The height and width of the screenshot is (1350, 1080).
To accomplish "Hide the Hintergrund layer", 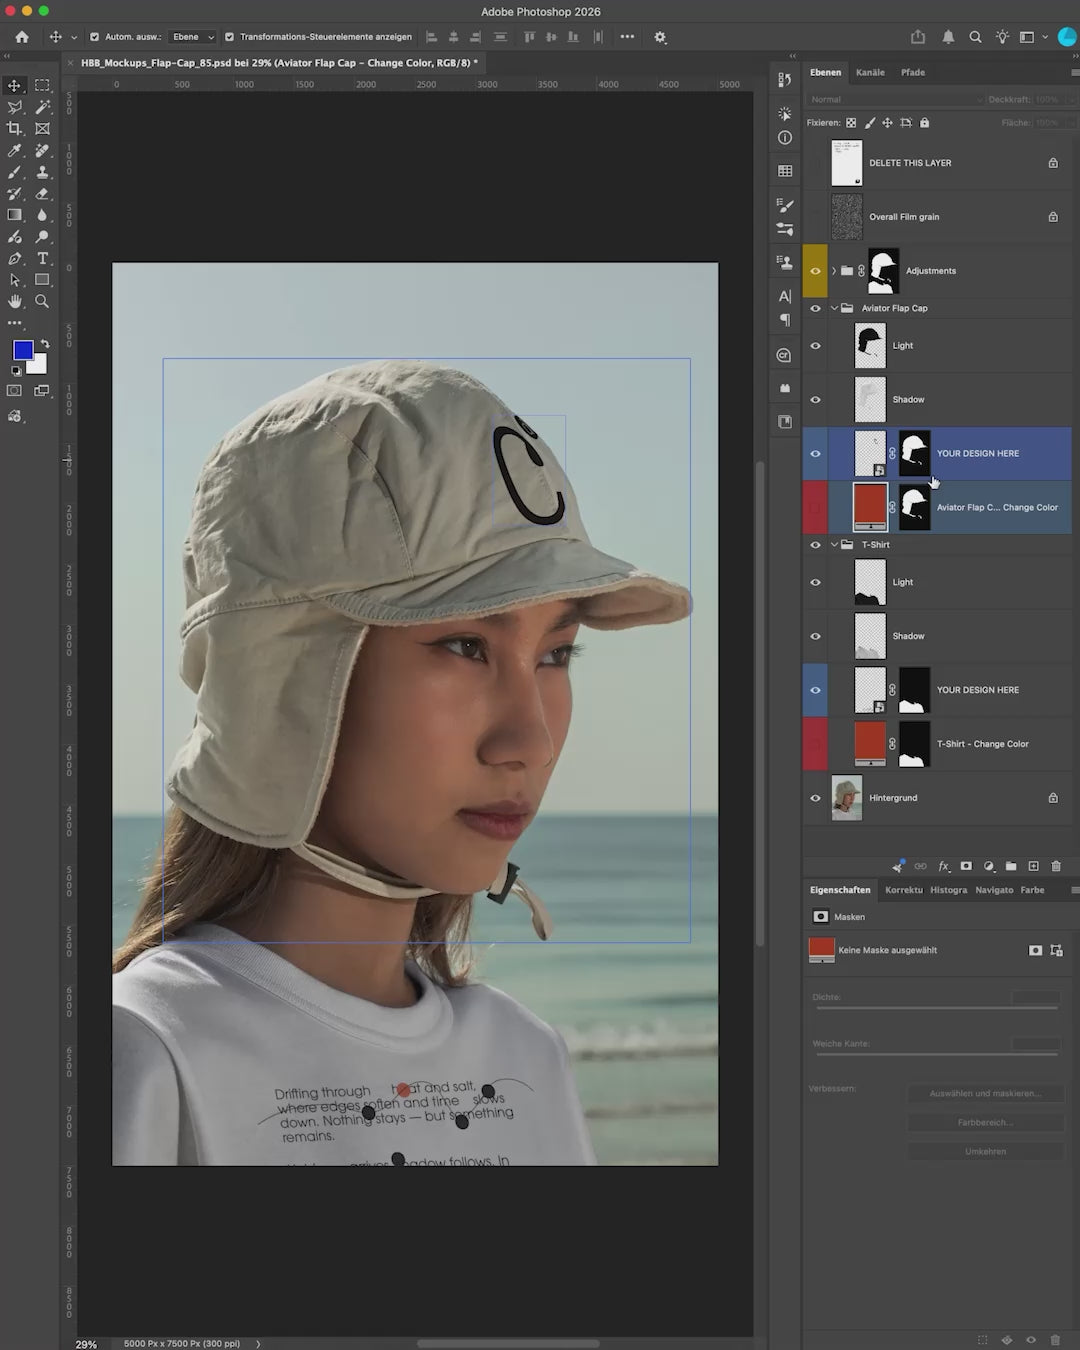I will [815, 798].
